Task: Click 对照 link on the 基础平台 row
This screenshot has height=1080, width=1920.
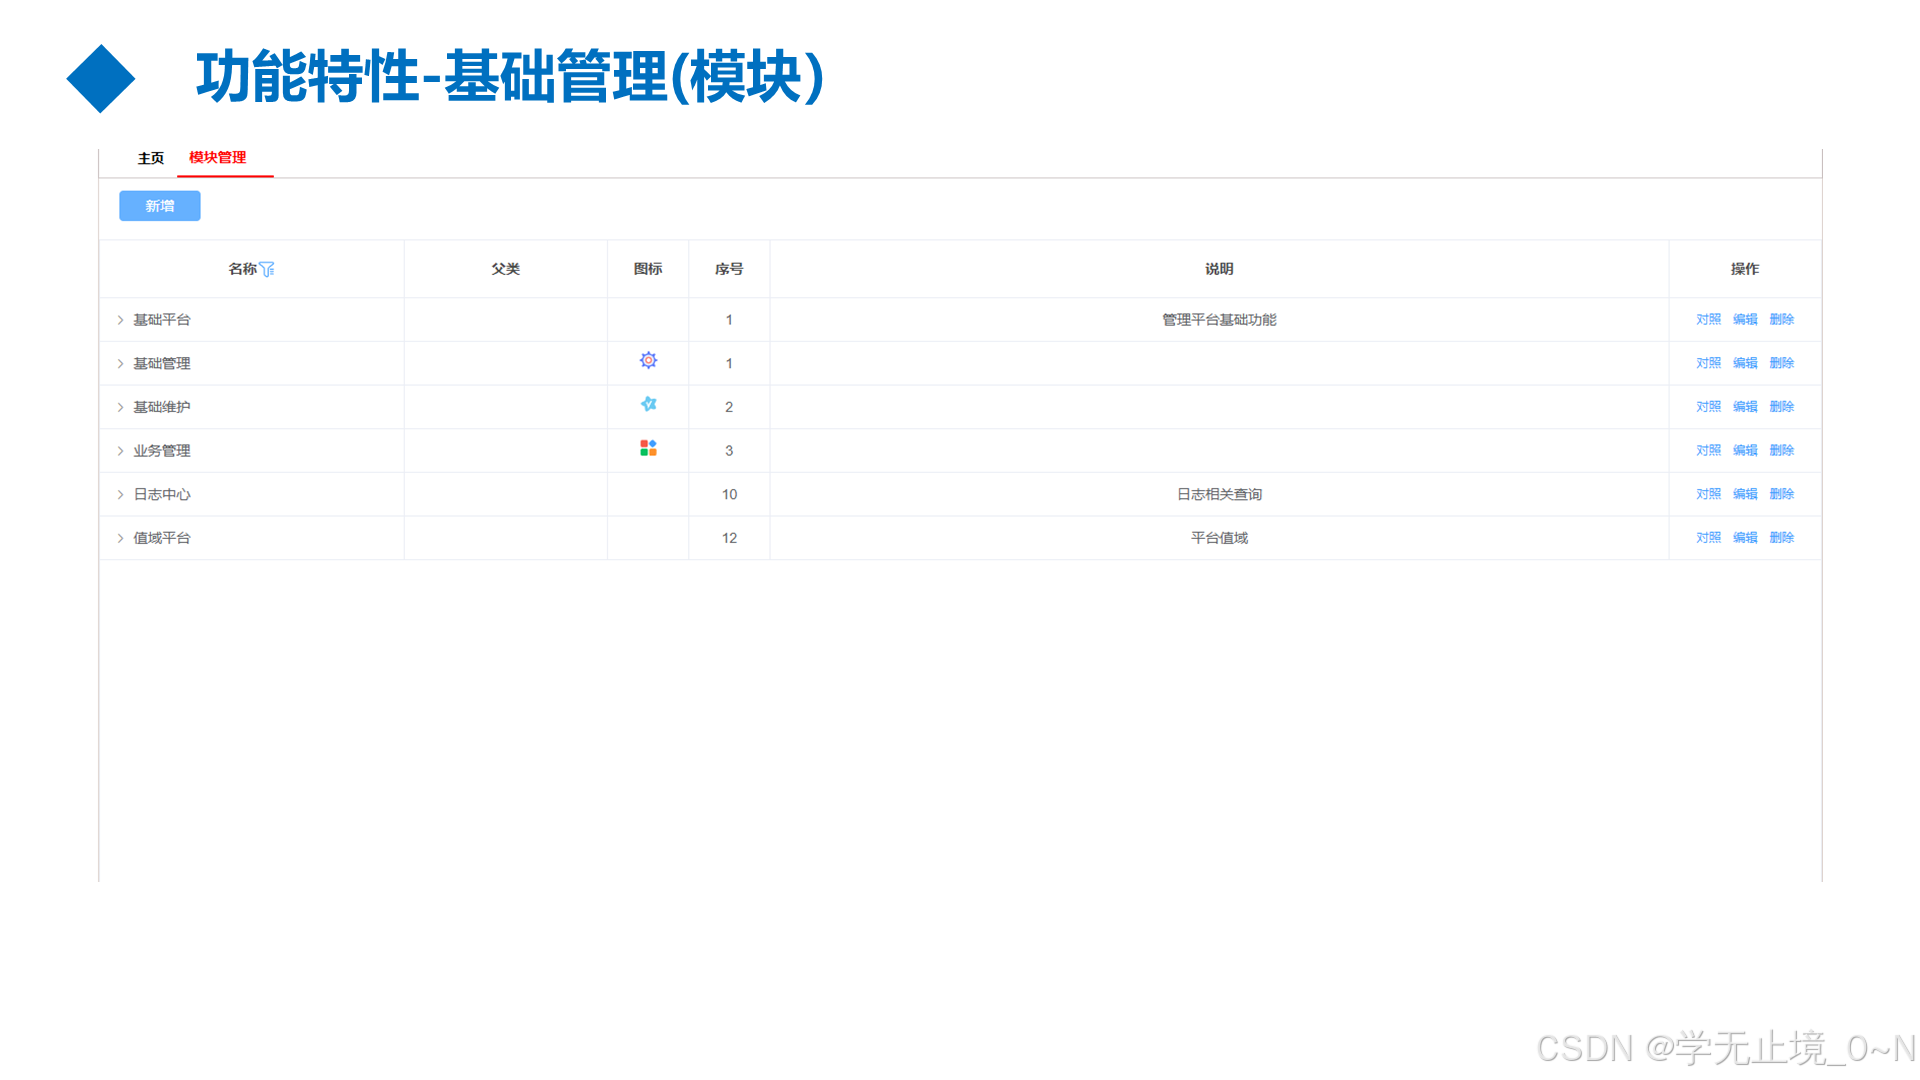Action: 1708,319
